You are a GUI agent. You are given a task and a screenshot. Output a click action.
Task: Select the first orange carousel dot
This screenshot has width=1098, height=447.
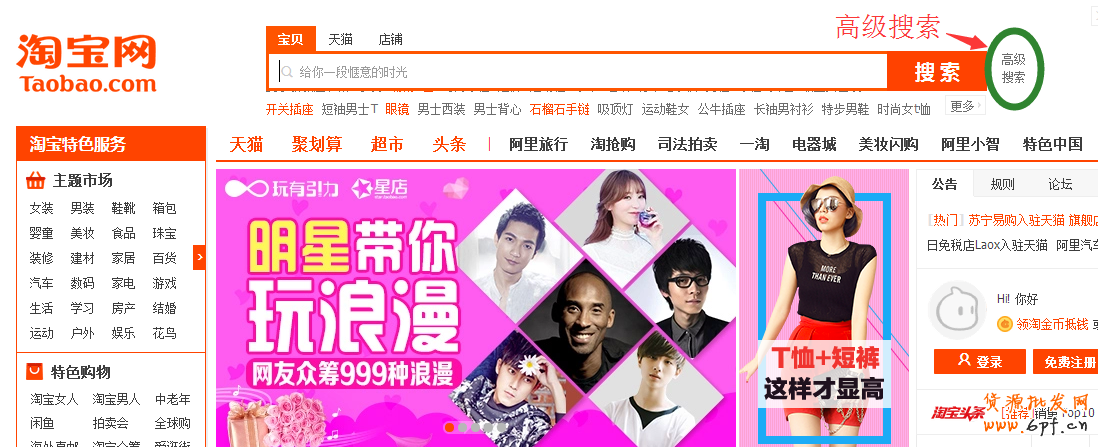click(x=450, y=426)
